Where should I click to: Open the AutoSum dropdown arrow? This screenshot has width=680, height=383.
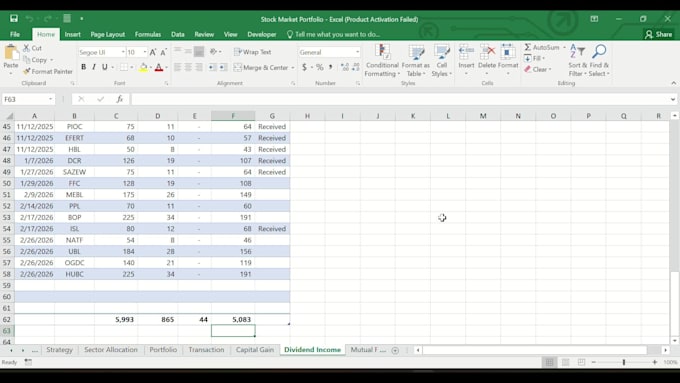[564, 47]
